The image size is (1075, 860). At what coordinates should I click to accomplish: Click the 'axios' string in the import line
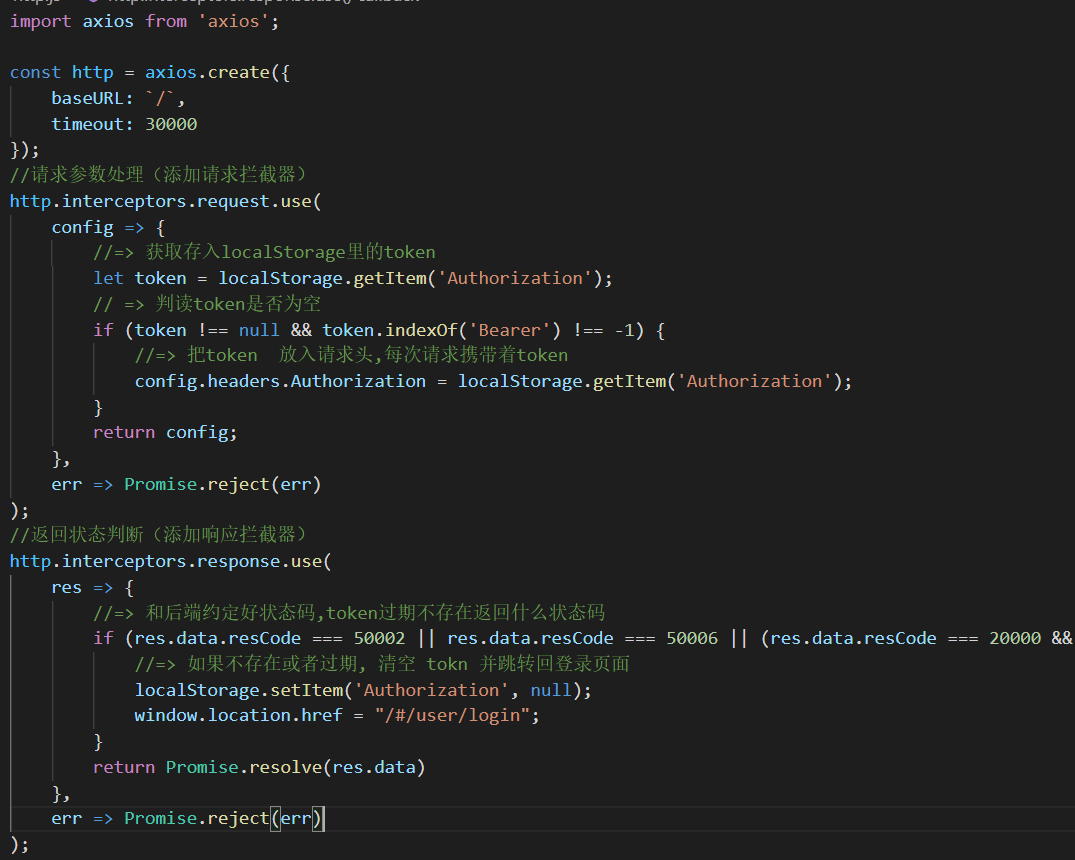point(234,21)
